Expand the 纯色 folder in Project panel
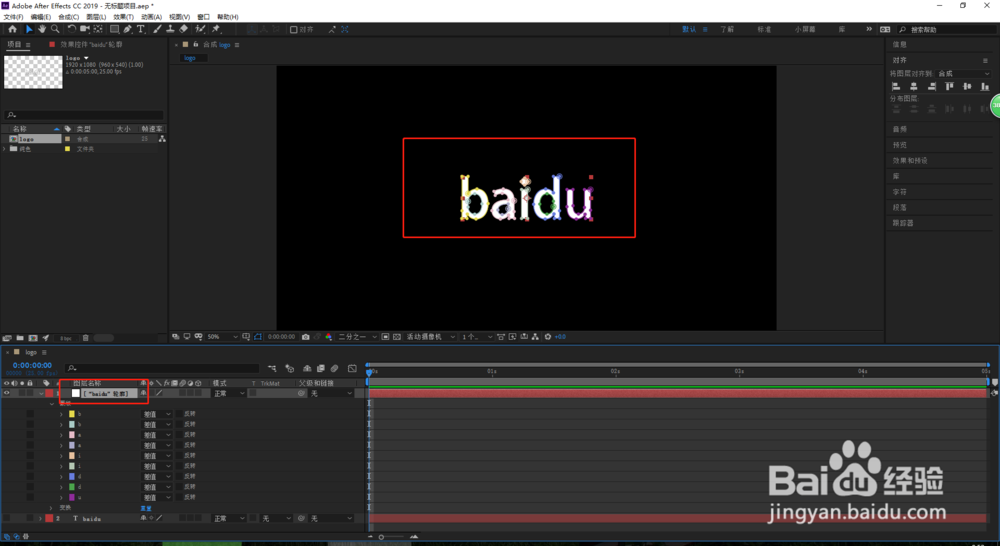1000x546 pixels. (x=4, y=149)
